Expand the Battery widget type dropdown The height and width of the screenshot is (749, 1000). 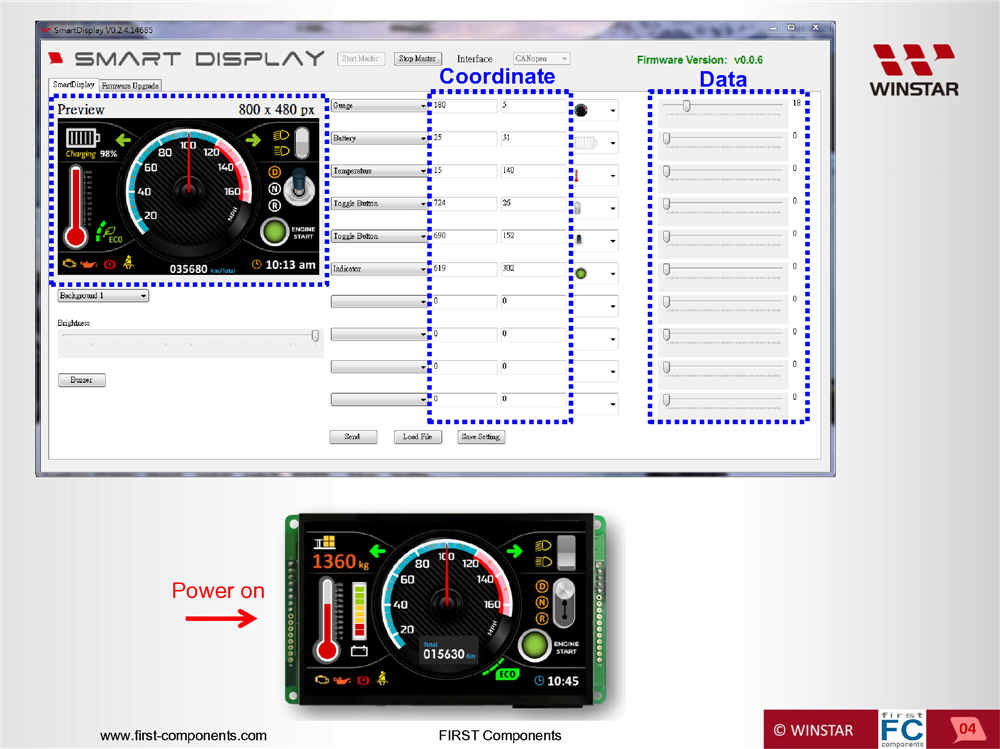click(x=379, y=138)
